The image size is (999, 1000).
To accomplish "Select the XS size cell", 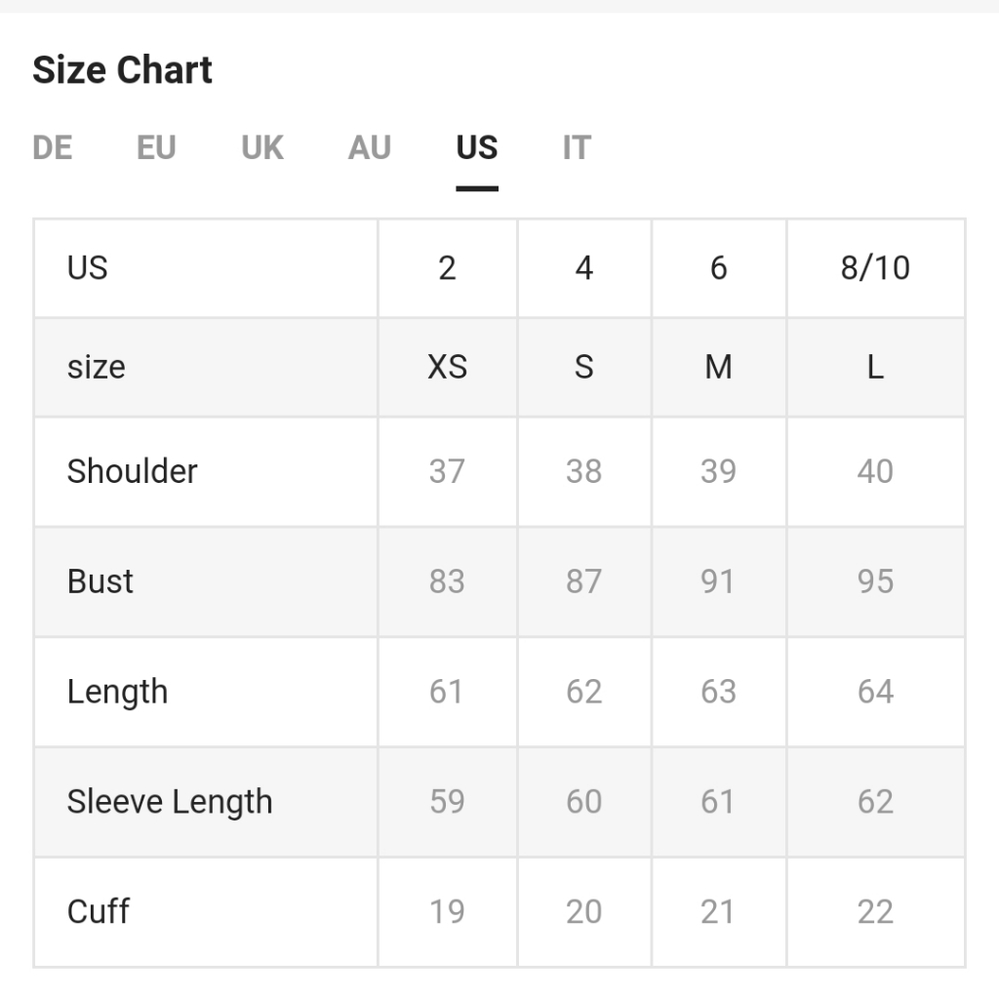I will click(447, 367).
